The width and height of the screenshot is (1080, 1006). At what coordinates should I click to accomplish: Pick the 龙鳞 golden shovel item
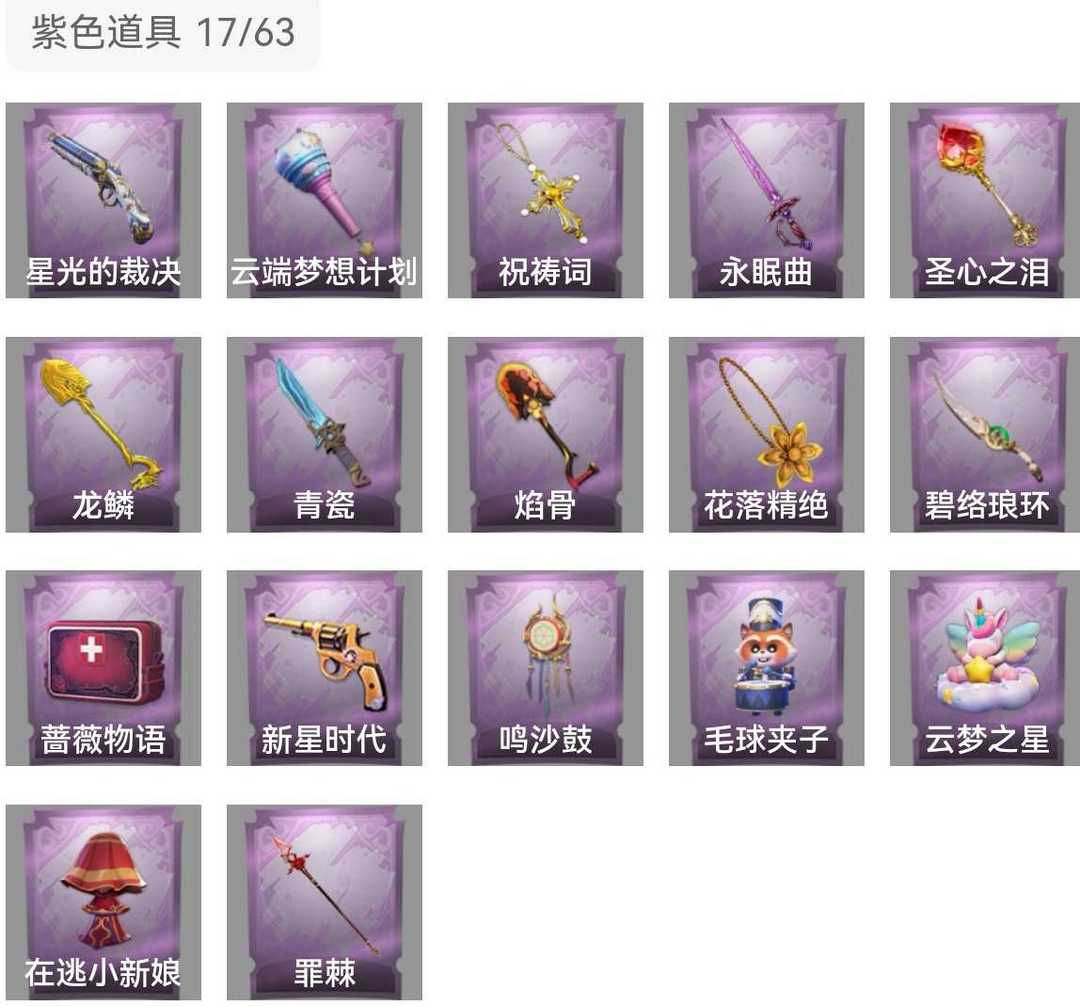pyautogui.click(x=103, y=434)
